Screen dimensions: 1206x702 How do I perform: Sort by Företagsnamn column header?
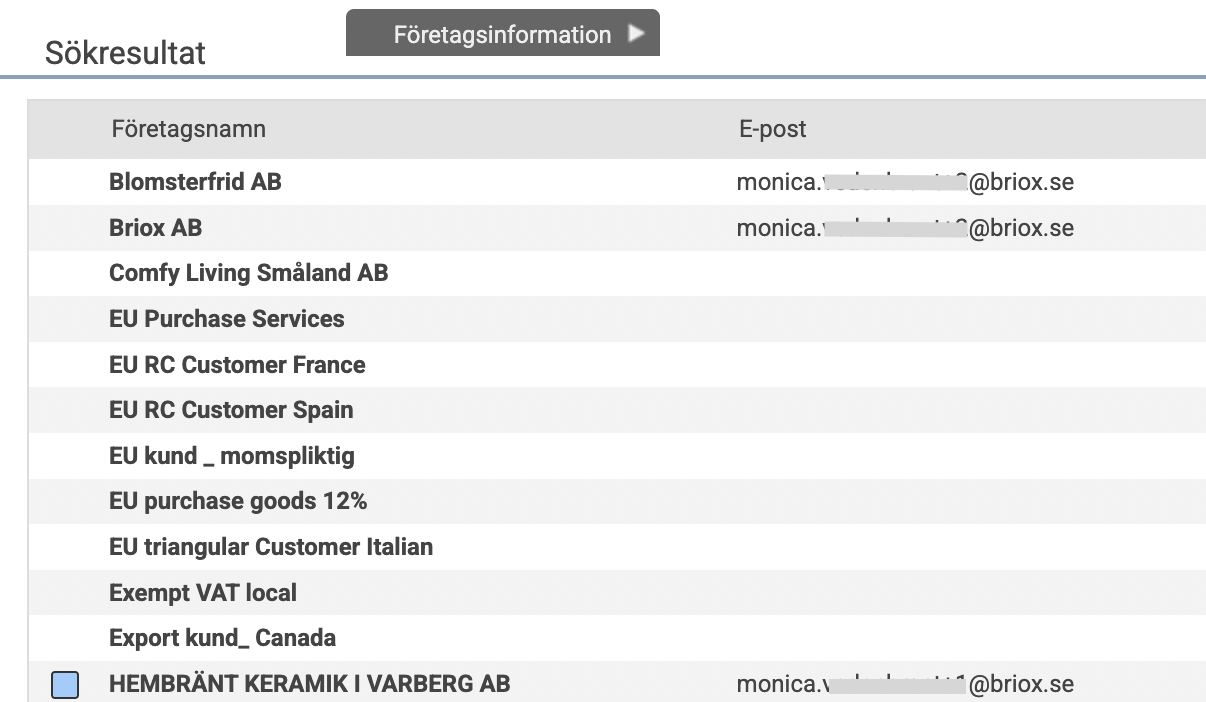click(x=188, y=129)
